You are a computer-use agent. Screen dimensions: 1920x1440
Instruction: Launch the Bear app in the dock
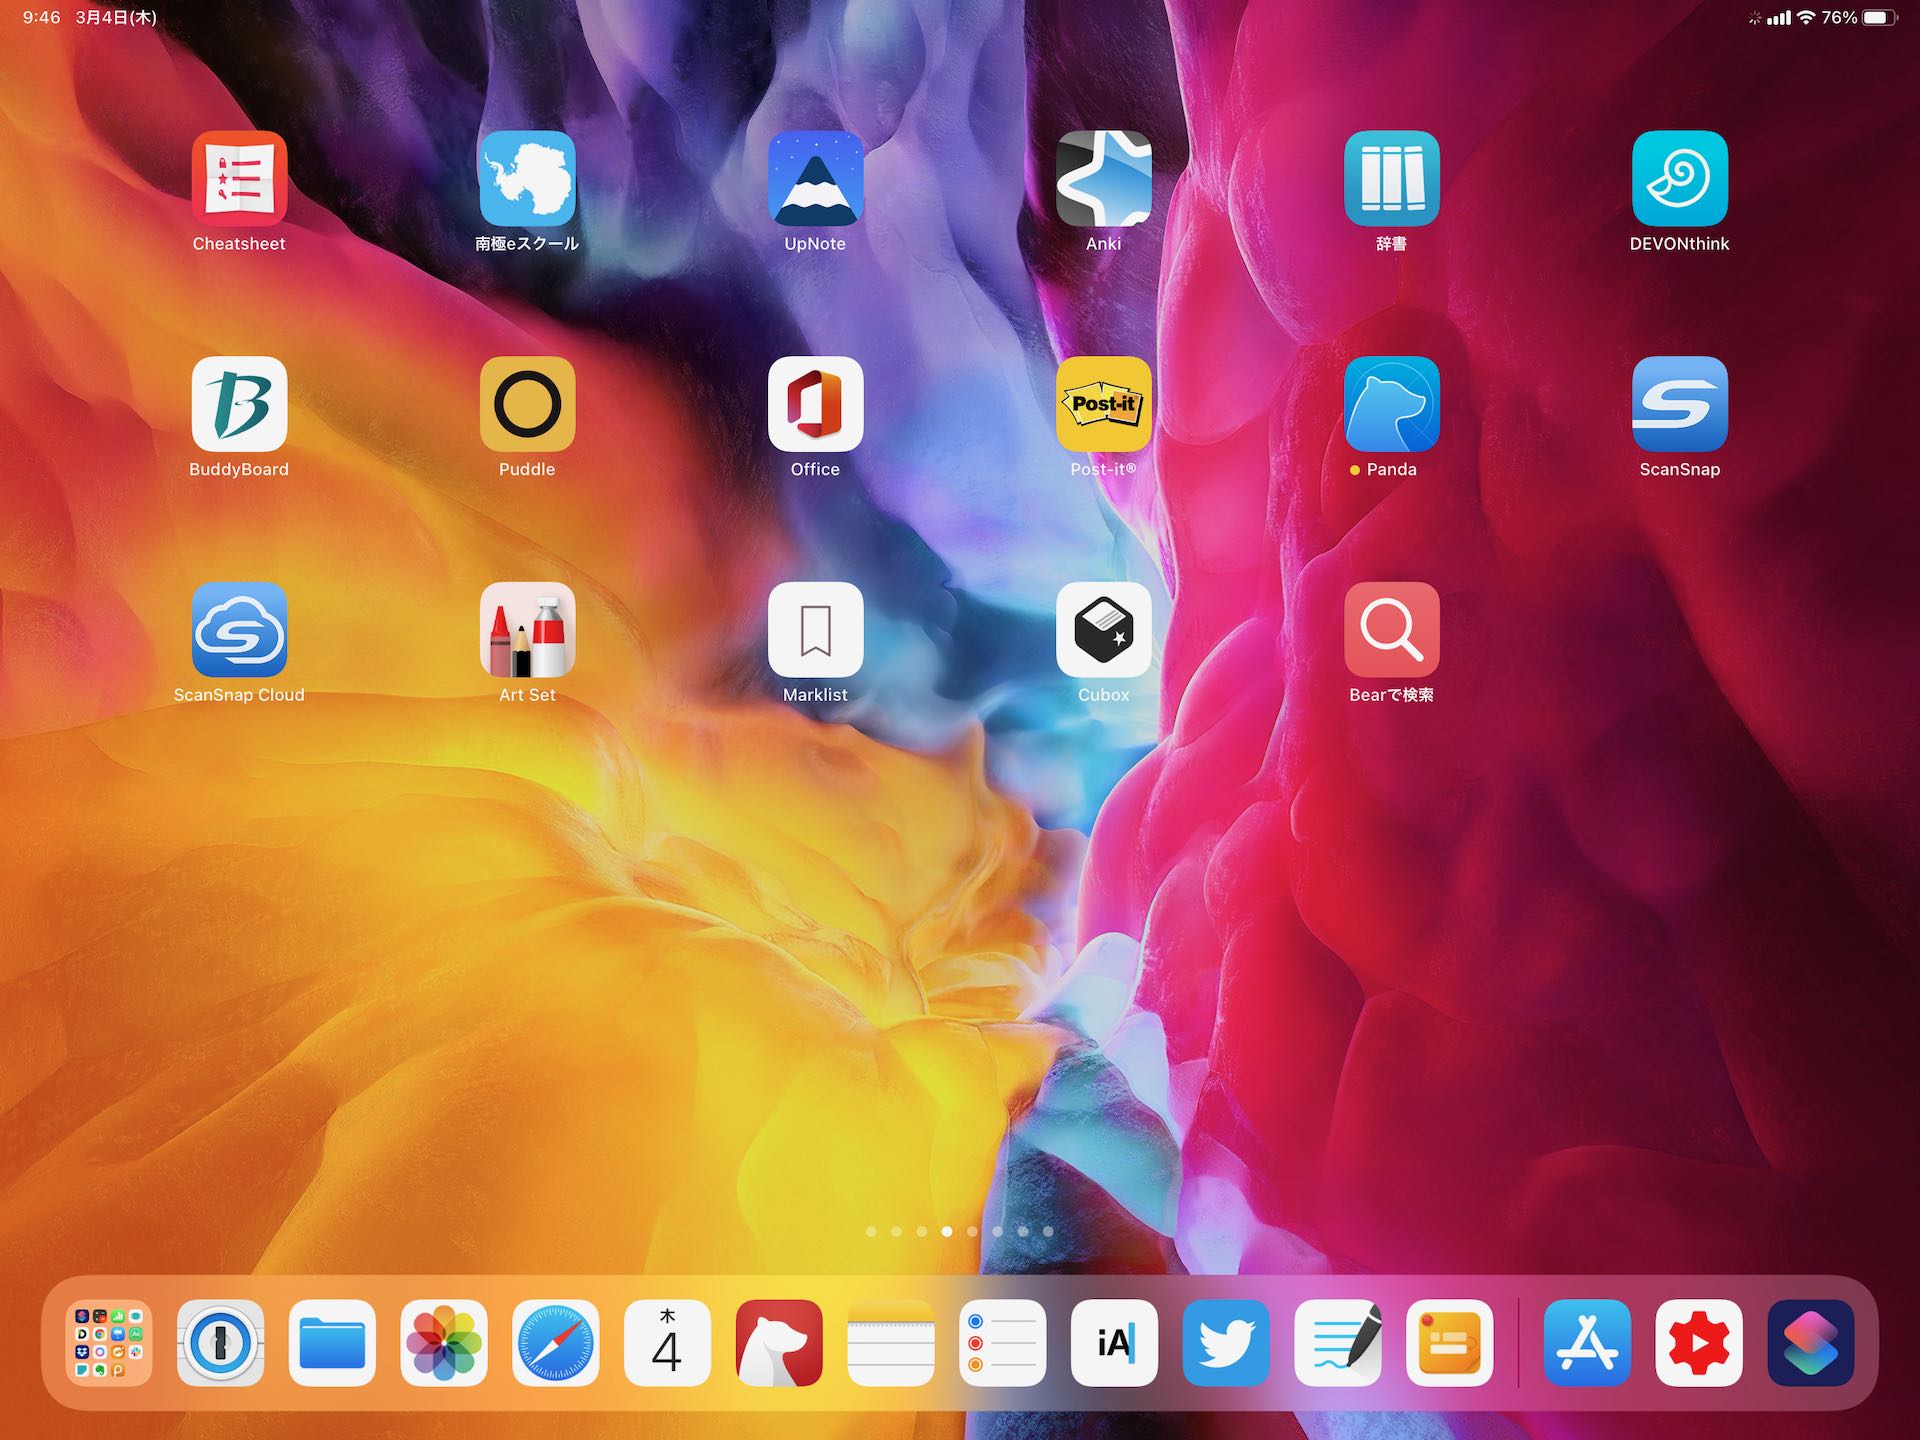tap(779, 1343)
